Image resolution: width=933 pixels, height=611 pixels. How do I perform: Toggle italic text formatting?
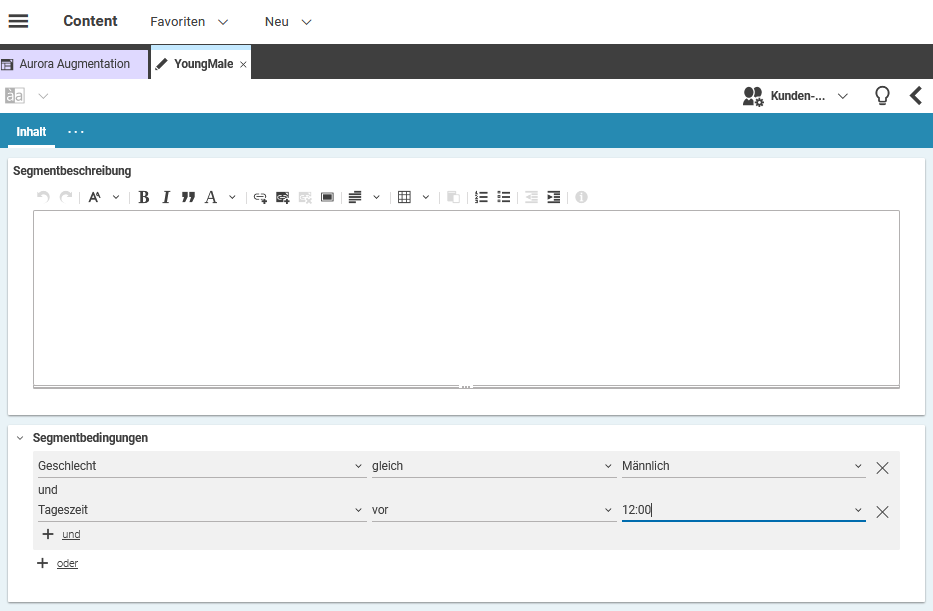[166, 197]
